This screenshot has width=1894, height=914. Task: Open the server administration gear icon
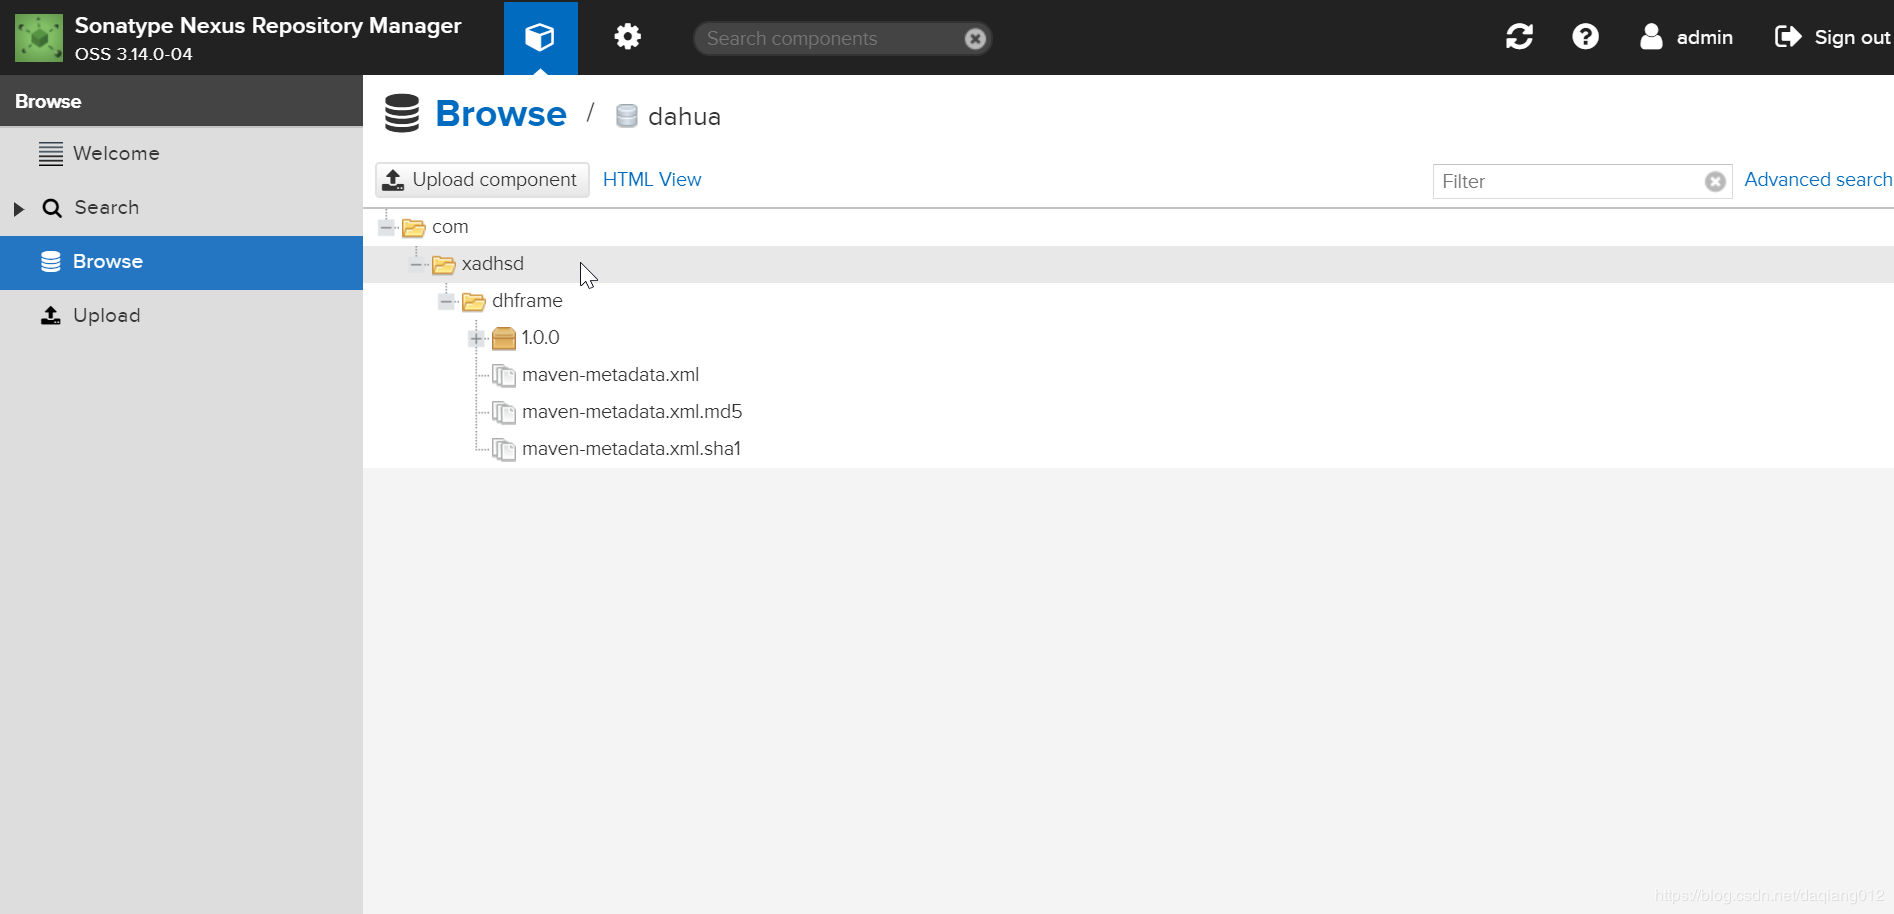click(627, 37)
